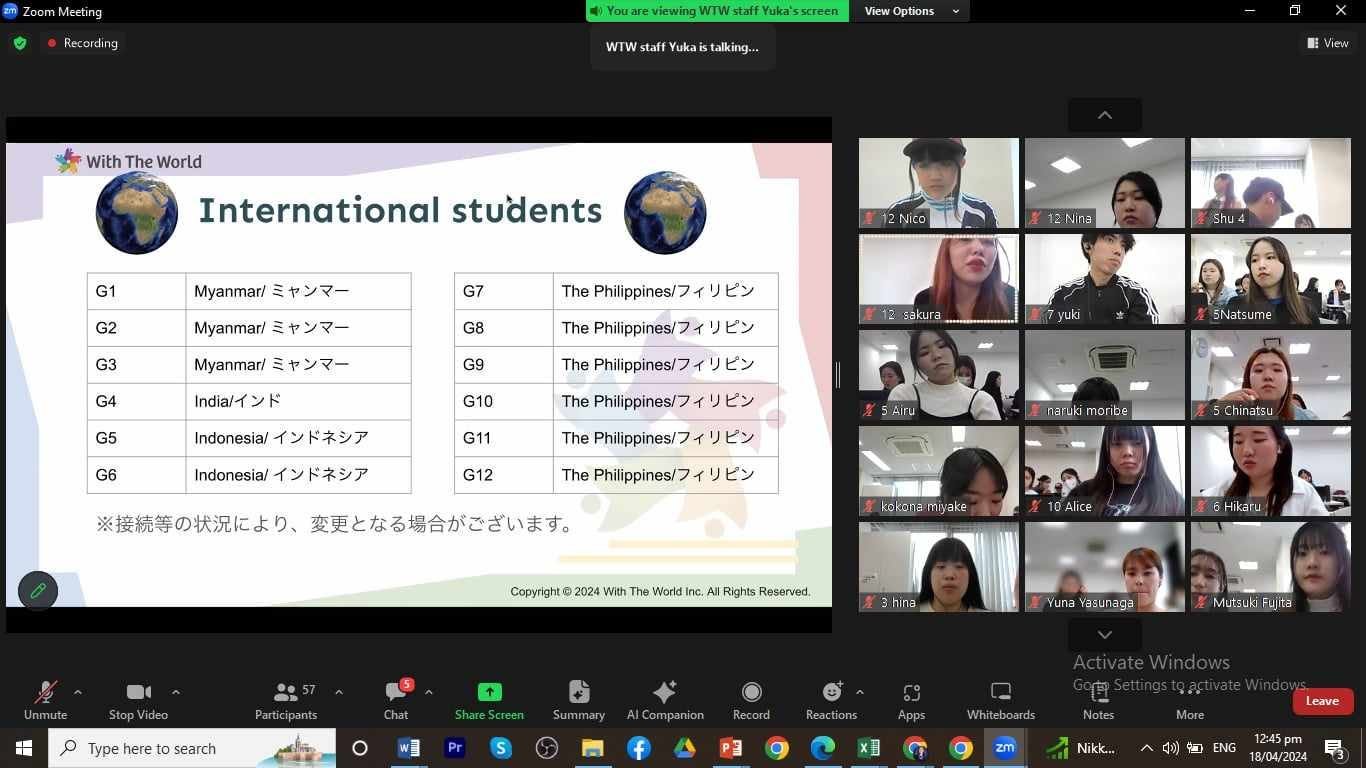1366x768 pixels.
Task: Open PowerPoint from the taskbar
Action: coord(731,748)
